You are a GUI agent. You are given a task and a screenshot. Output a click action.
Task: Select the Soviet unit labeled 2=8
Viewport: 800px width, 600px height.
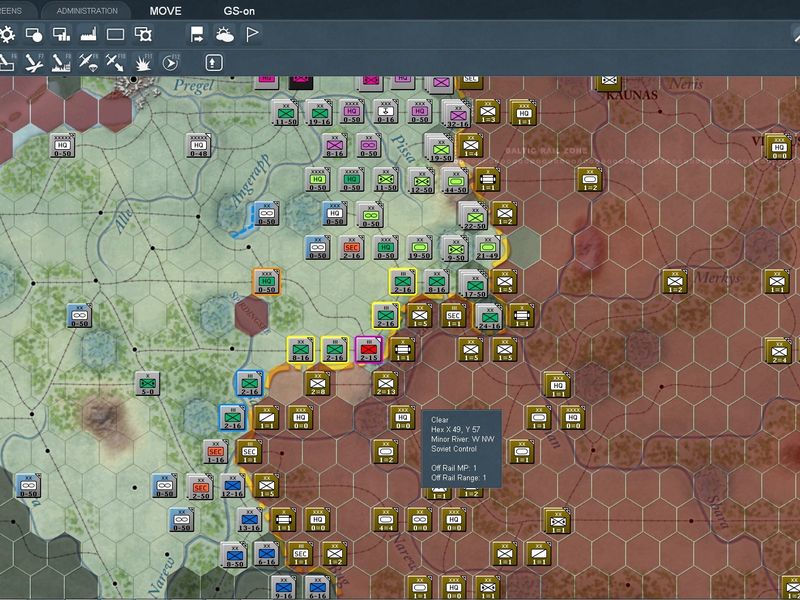coord(317,384)
